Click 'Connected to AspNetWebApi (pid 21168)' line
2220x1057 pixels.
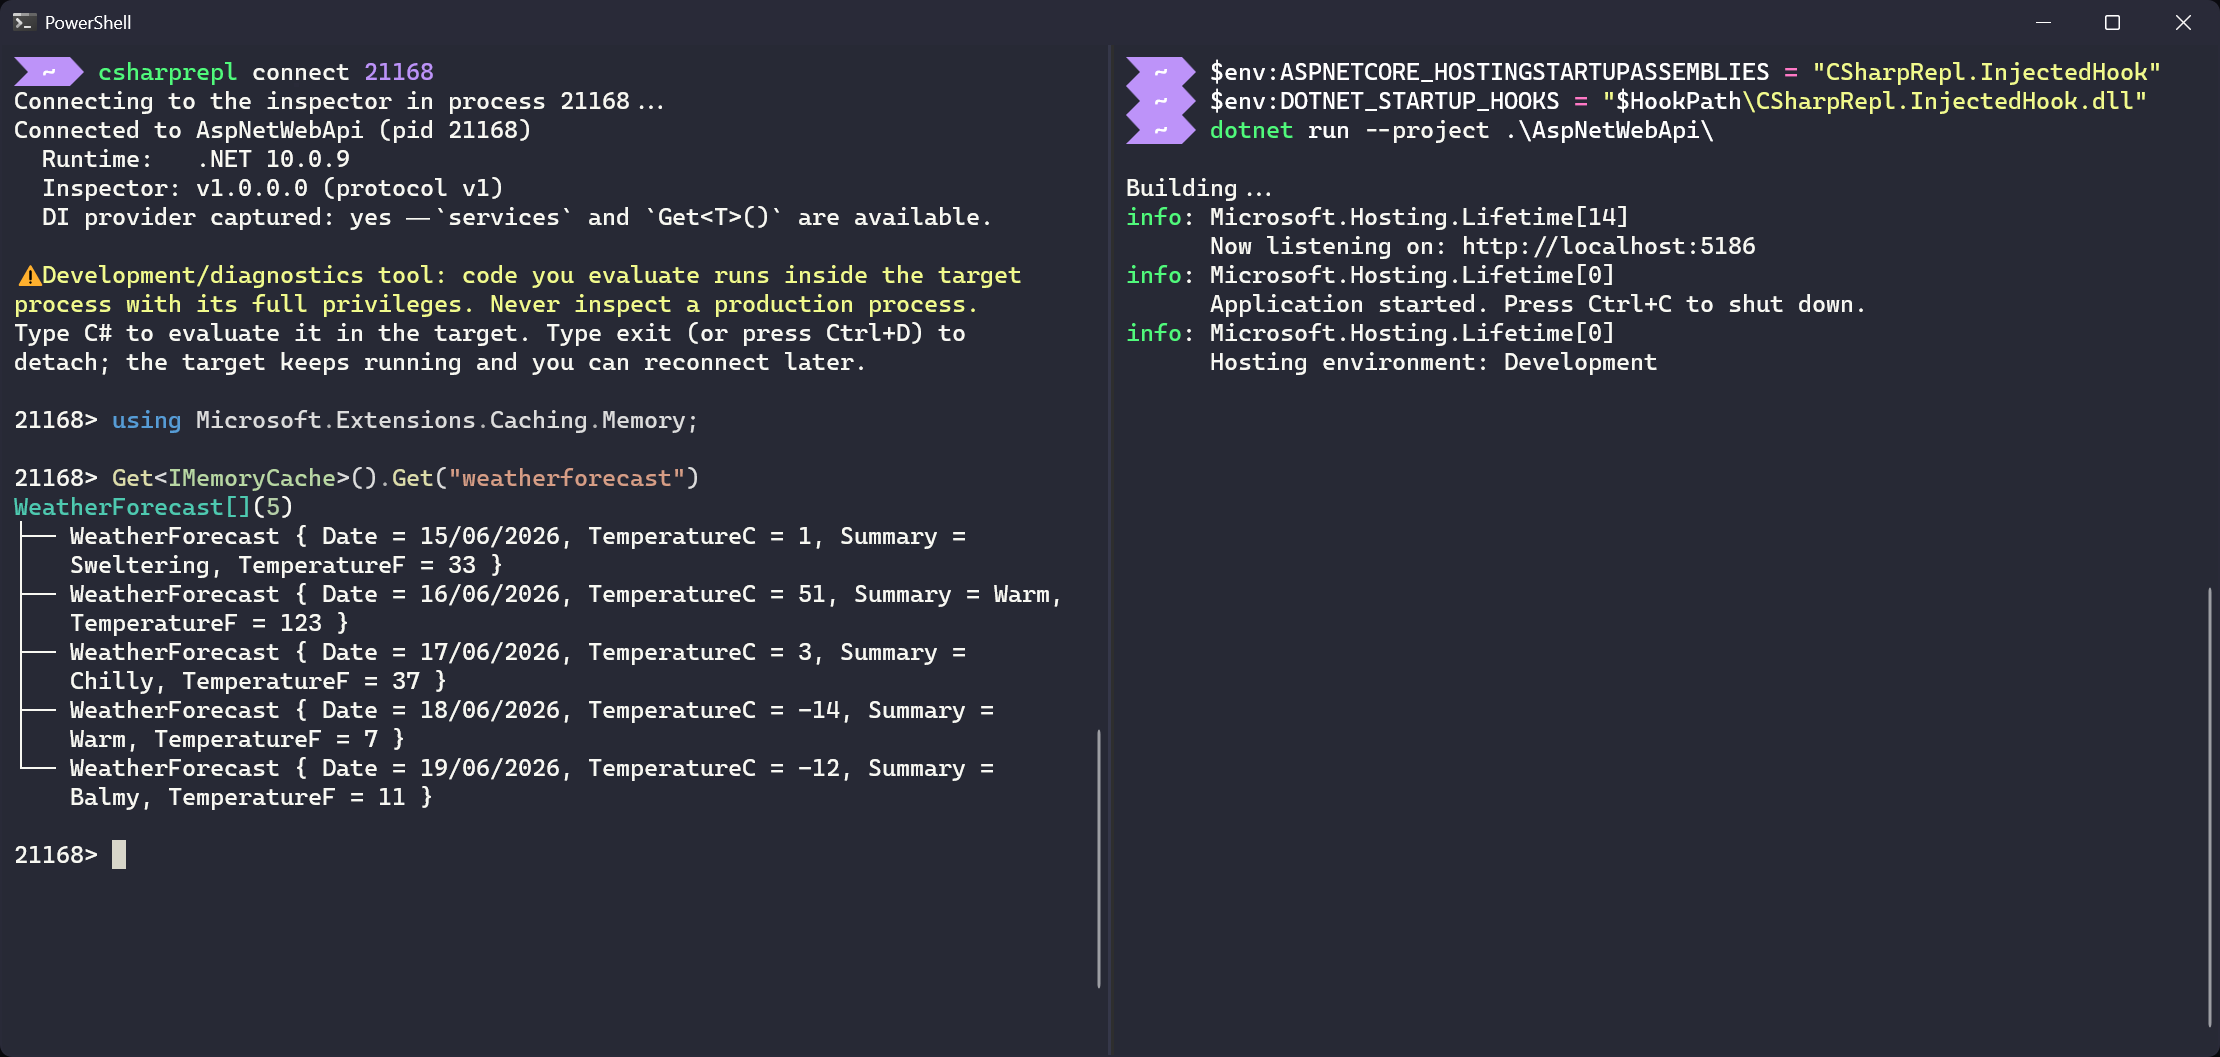(273, 130)
